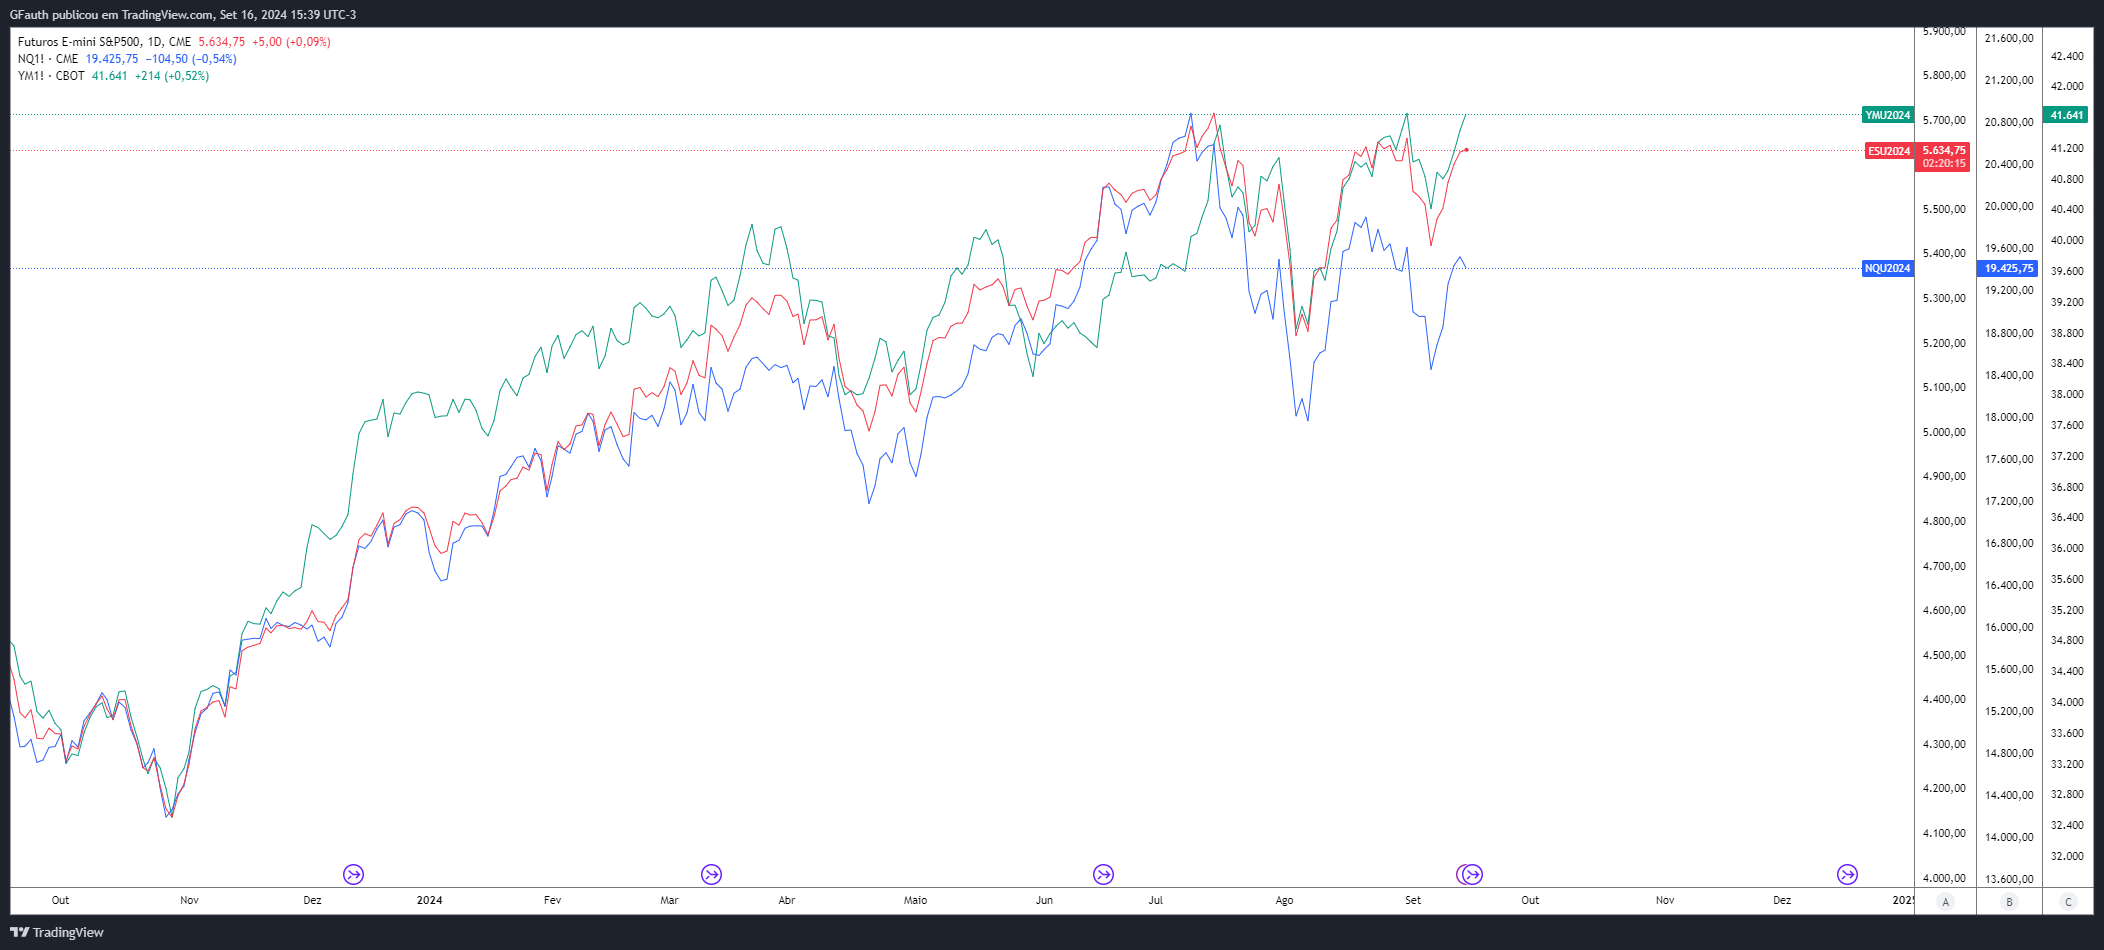2104x950 pixels.
Task: Click the YMU2024 green price label
Action: 1888,115
